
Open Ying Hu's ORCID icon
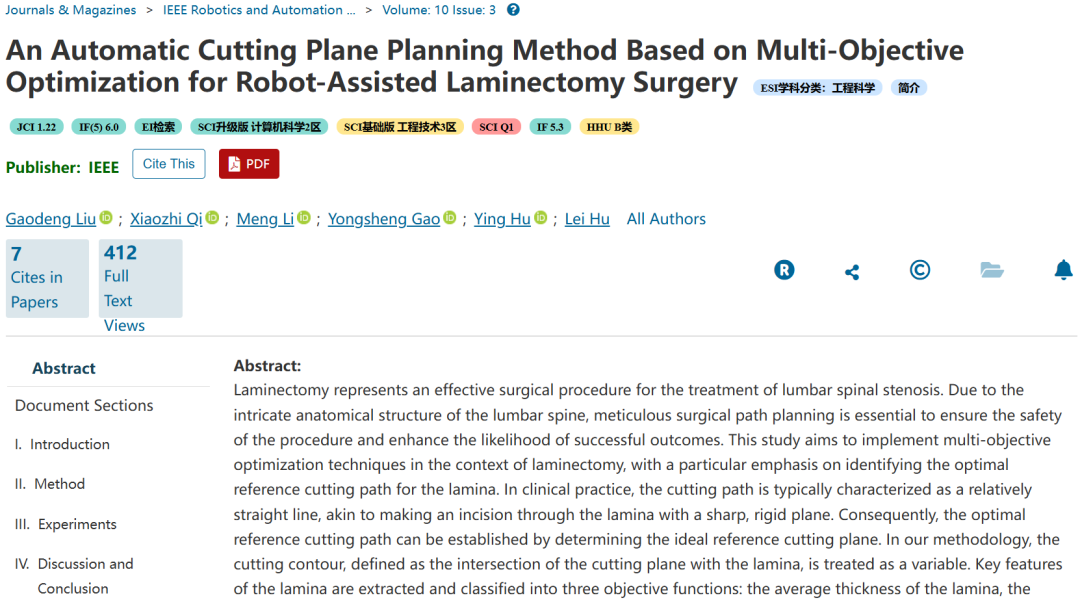pos(541,218)
